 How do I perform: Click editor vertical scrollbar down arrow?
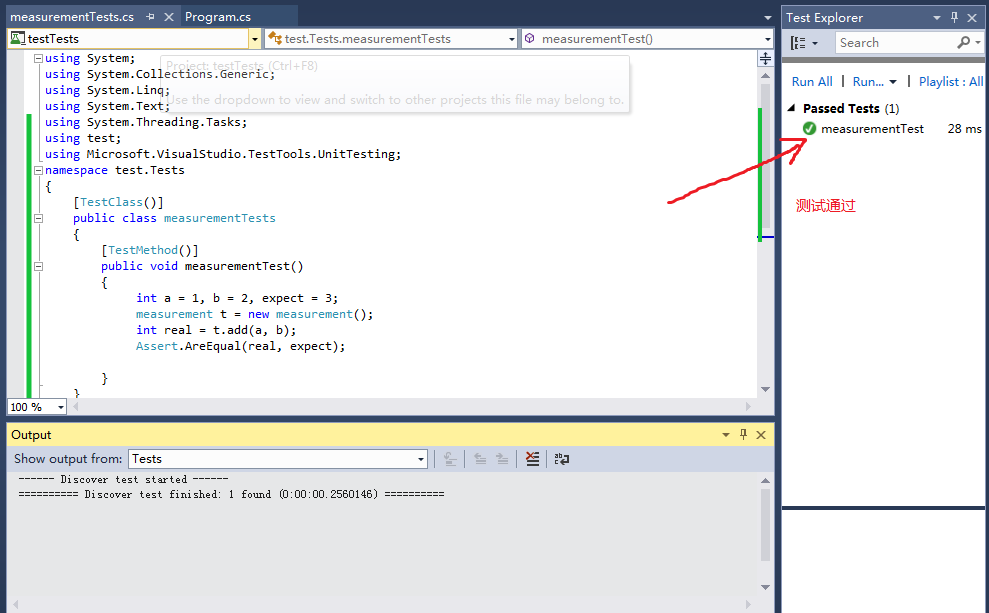pos(765,389)
